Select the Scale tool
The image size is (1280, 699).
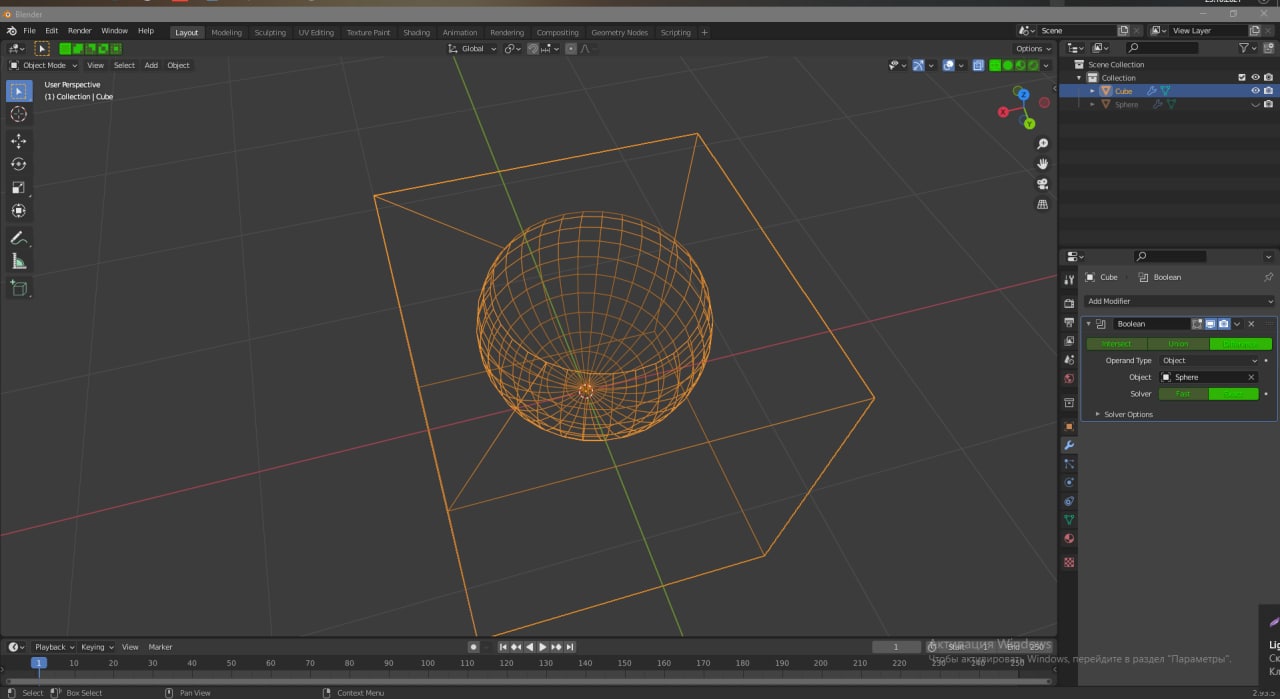(18, 187)
